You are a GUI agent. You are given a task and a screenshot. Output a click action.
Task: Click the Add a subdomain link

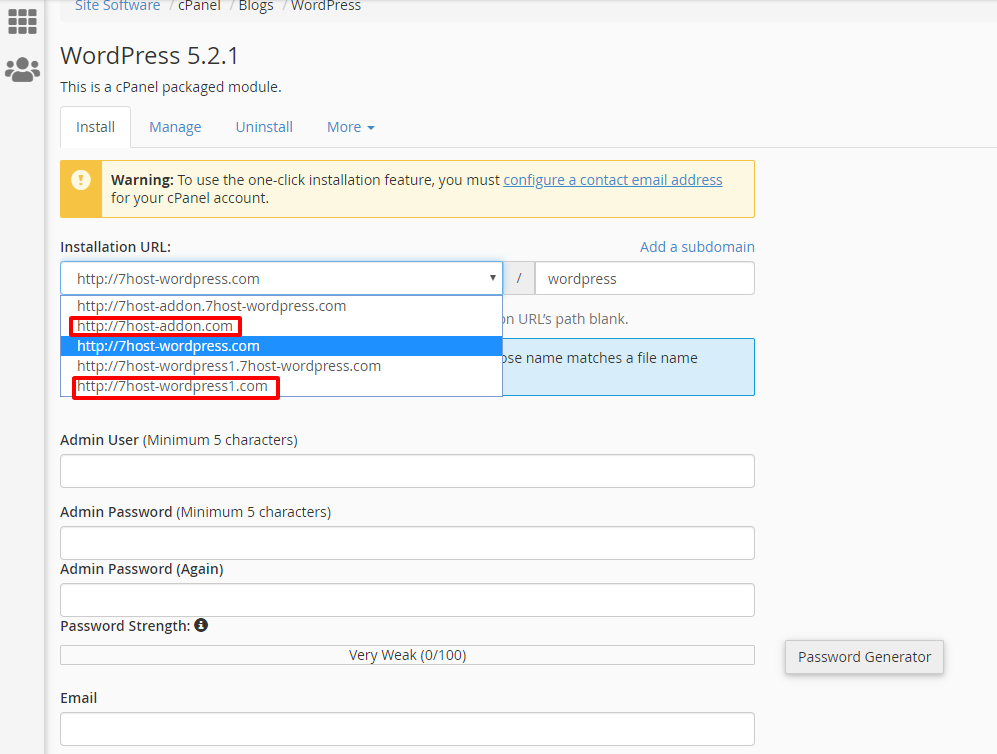point(698,247)
